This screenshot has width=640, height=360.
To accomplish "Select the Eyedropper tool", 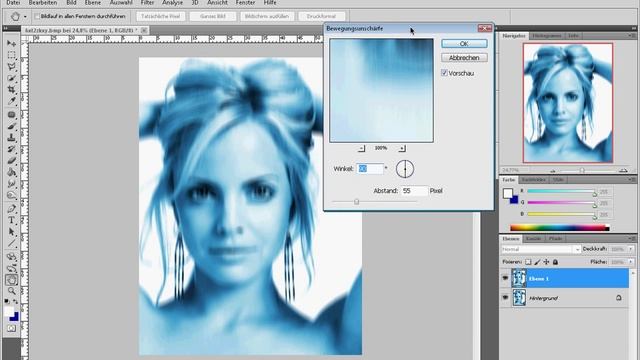I will [x=11, y=101].
